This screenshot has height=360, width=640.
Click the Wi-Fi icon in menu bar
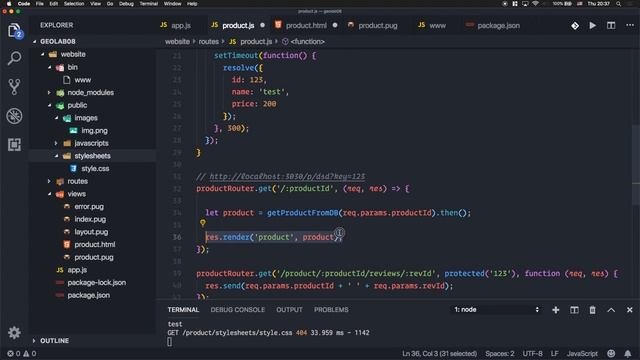point(535,4)
